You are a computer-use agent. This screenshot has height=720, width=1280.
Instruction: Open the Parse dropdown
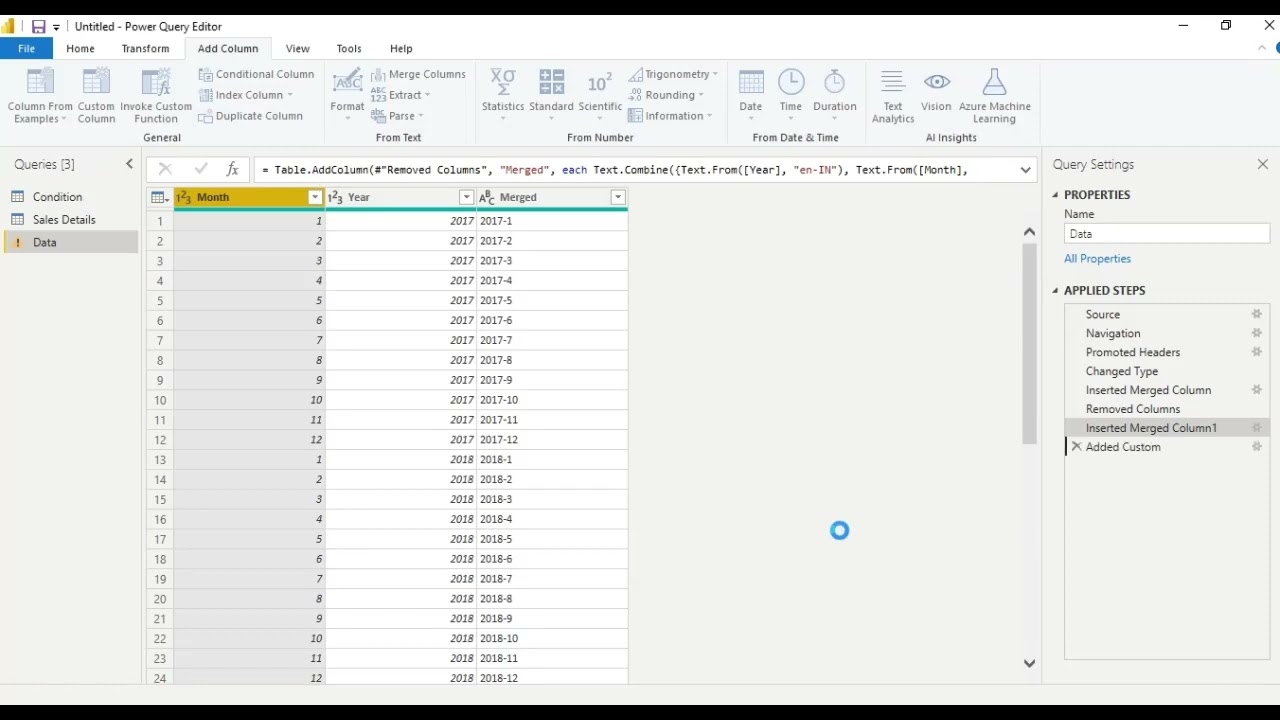397,116
